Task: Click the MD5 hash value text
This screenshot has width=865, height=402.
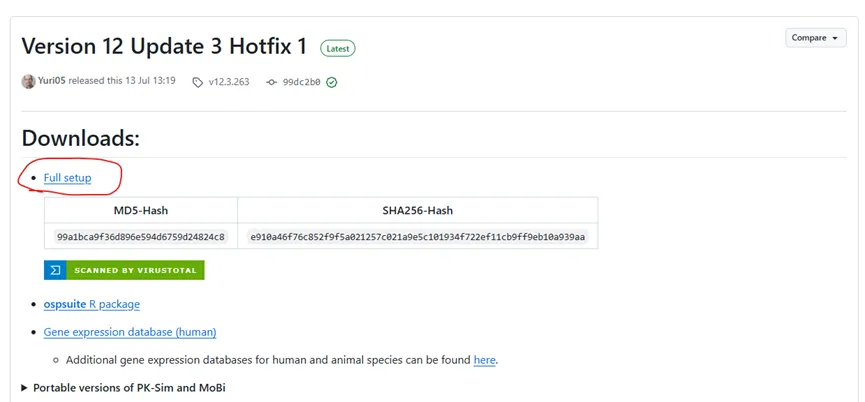Action: 141,237
